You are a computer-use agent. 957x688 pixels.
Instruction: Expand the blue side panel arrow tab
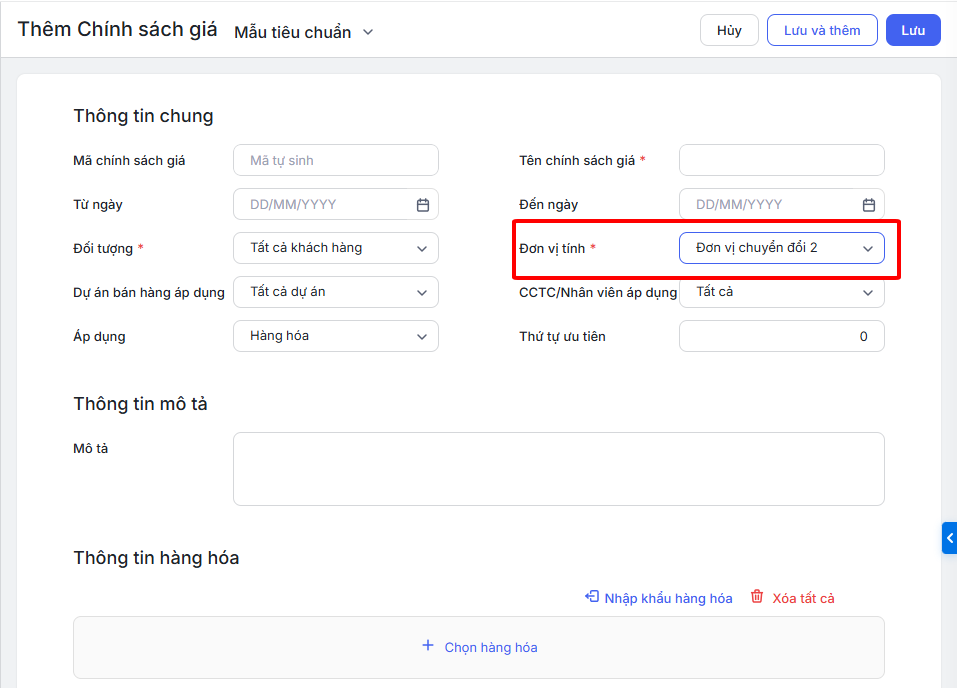coord(950,538)
